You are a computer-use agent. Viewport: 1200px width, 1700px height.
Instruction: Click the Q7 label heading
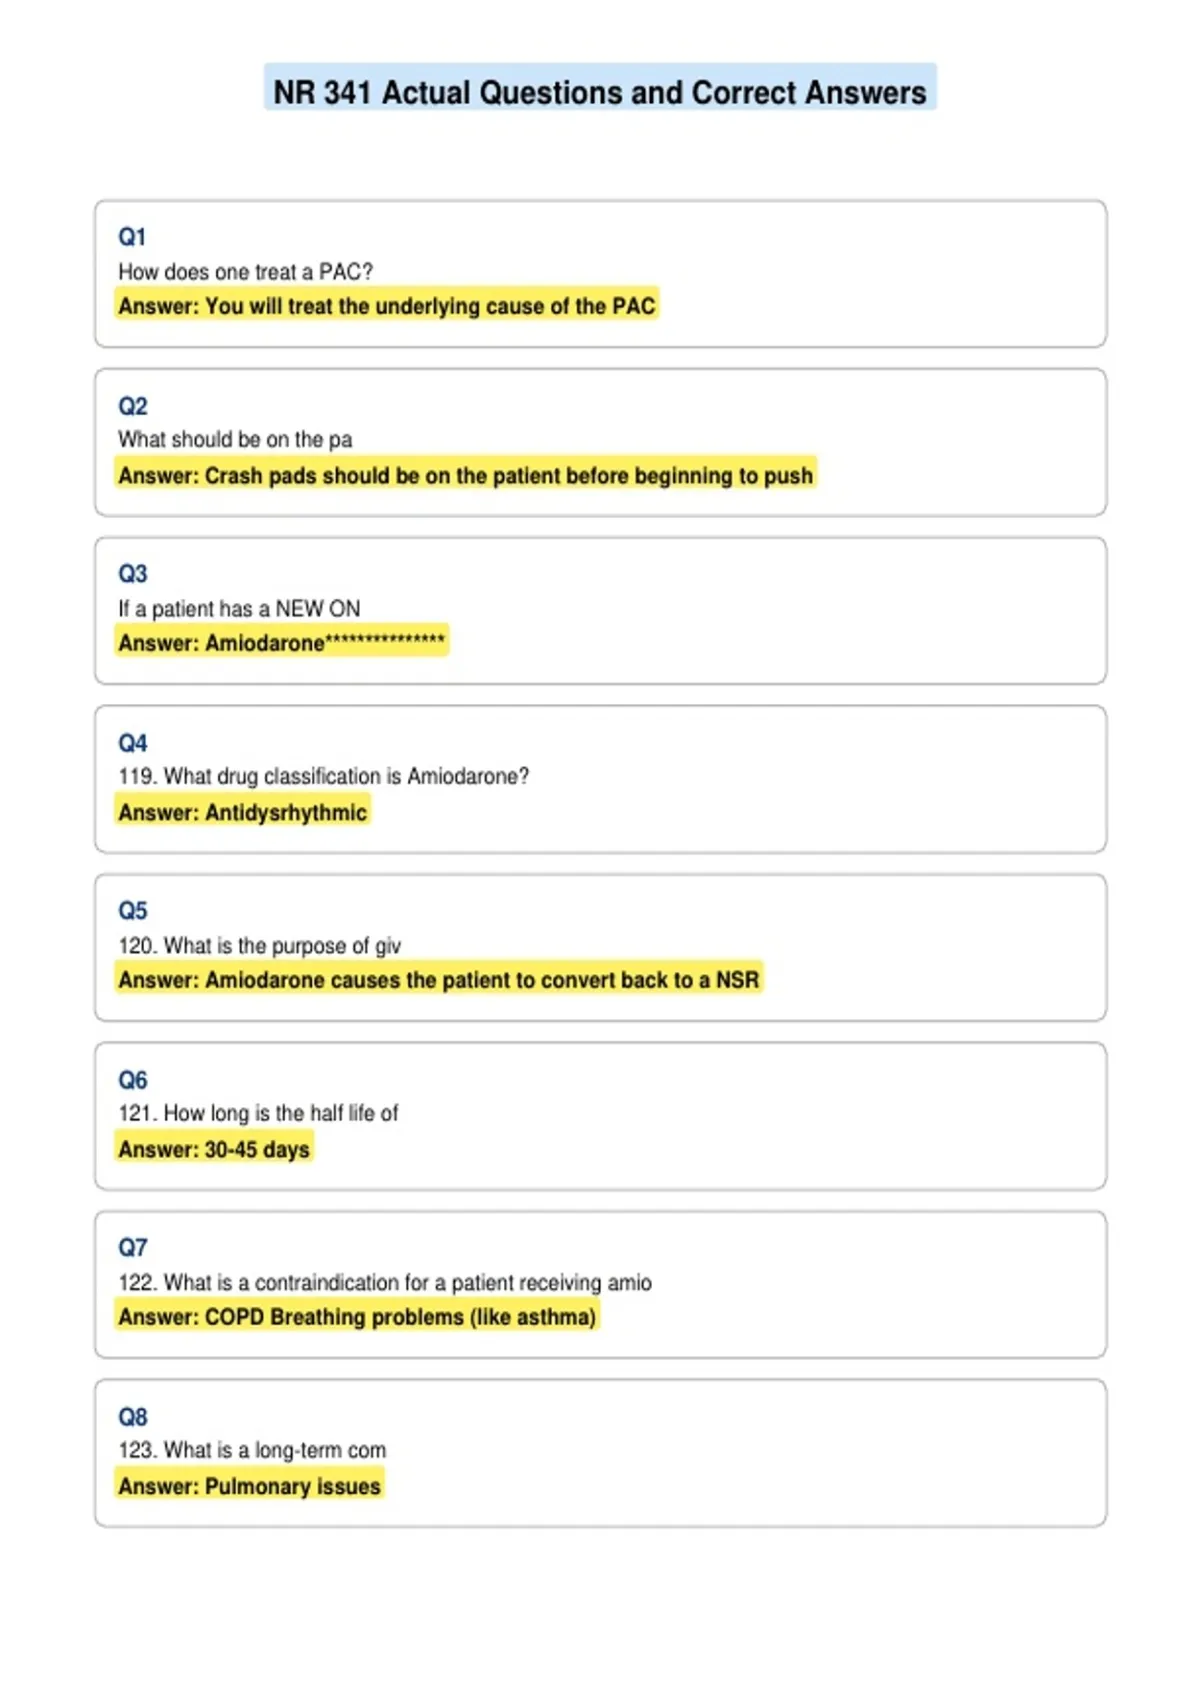pyautogui.click(x=132, y=1248)
